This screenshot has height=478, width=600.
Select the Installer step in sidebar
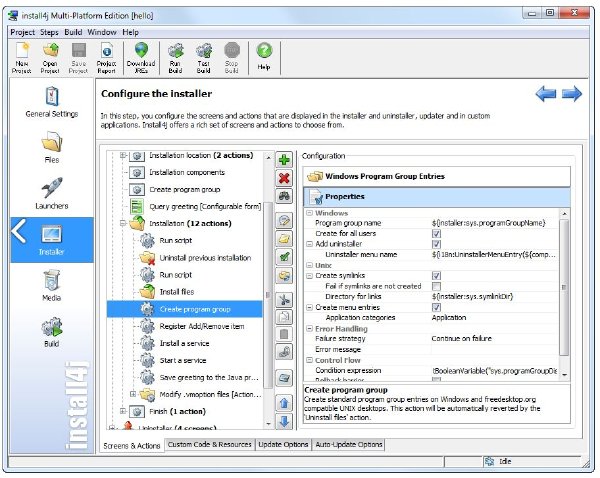(52, 240)
